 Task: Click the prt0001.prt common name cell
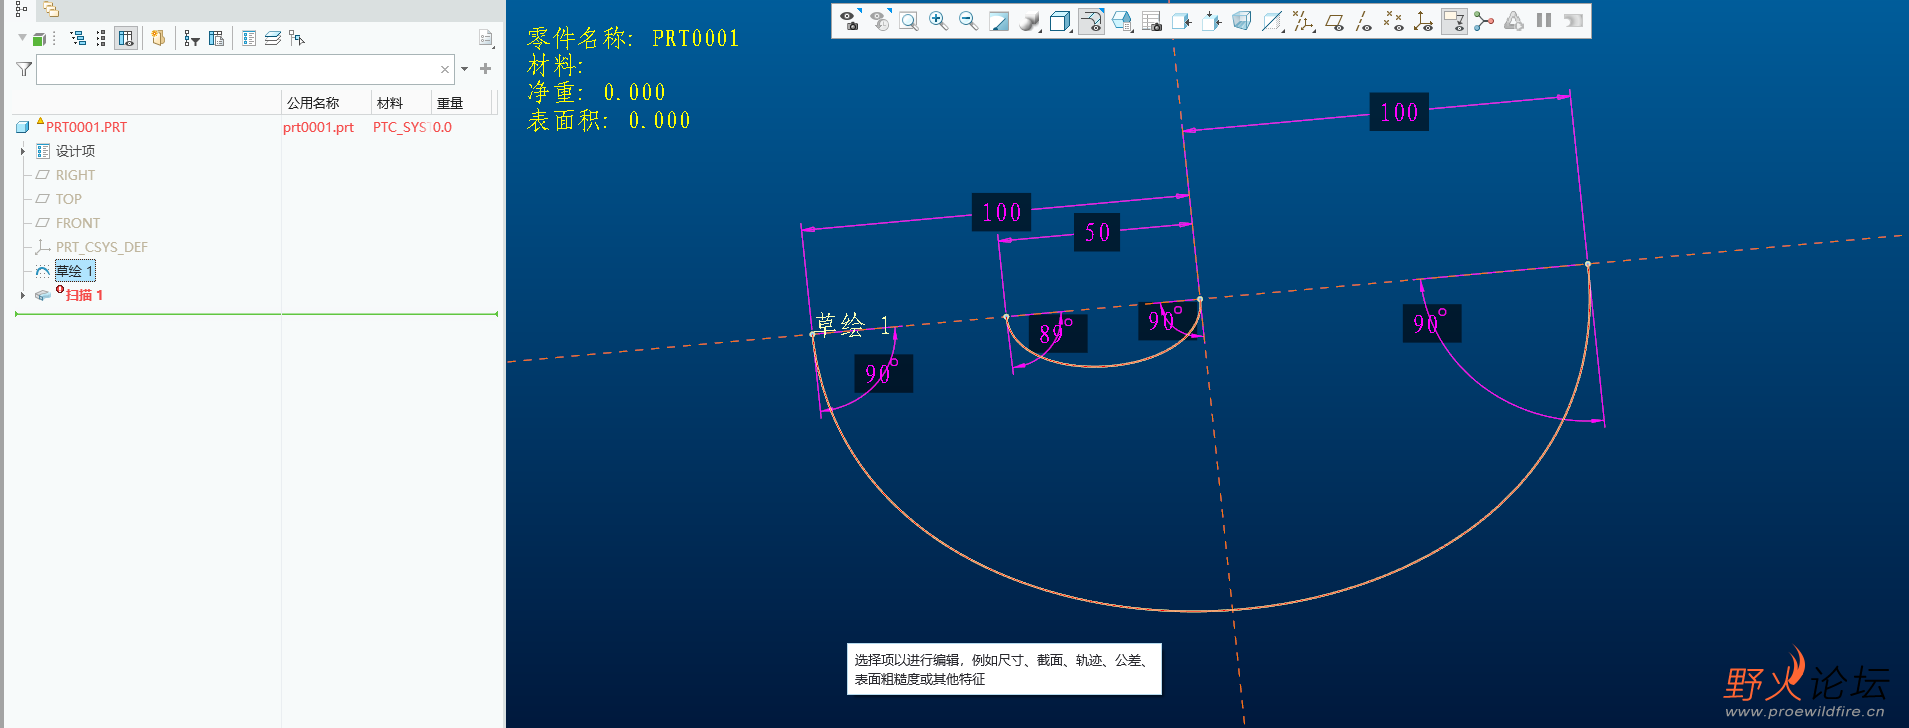pos(318,127)
